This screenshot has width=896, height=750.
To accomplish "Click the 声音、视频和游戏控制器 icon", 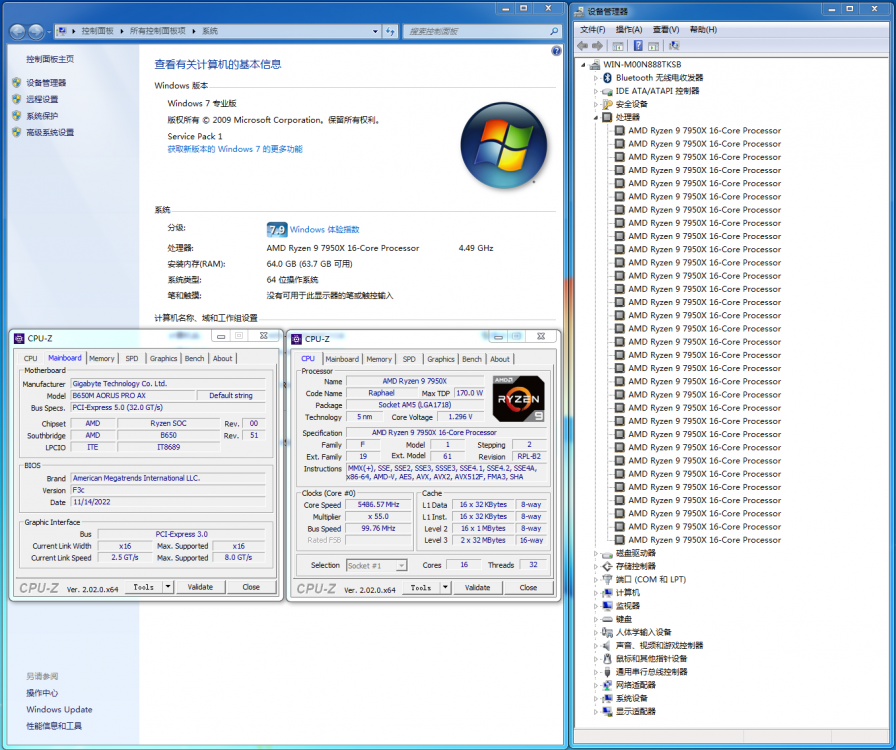I will point(605,645).
